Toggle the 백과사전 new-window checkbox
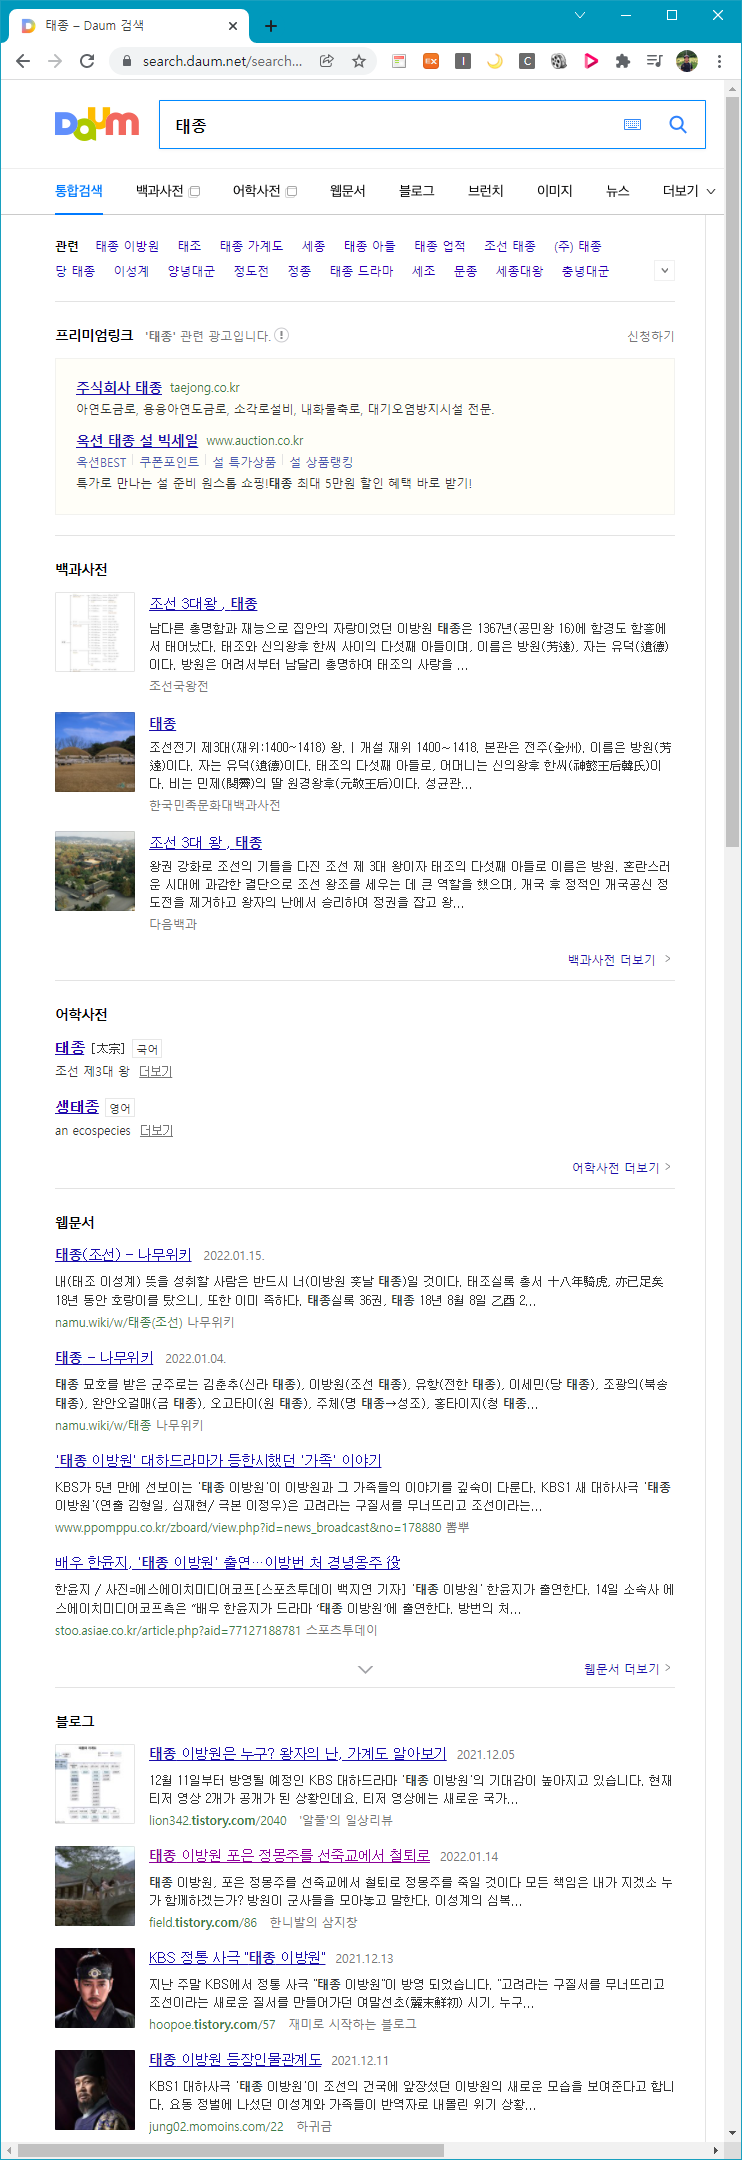 (195, 191)
